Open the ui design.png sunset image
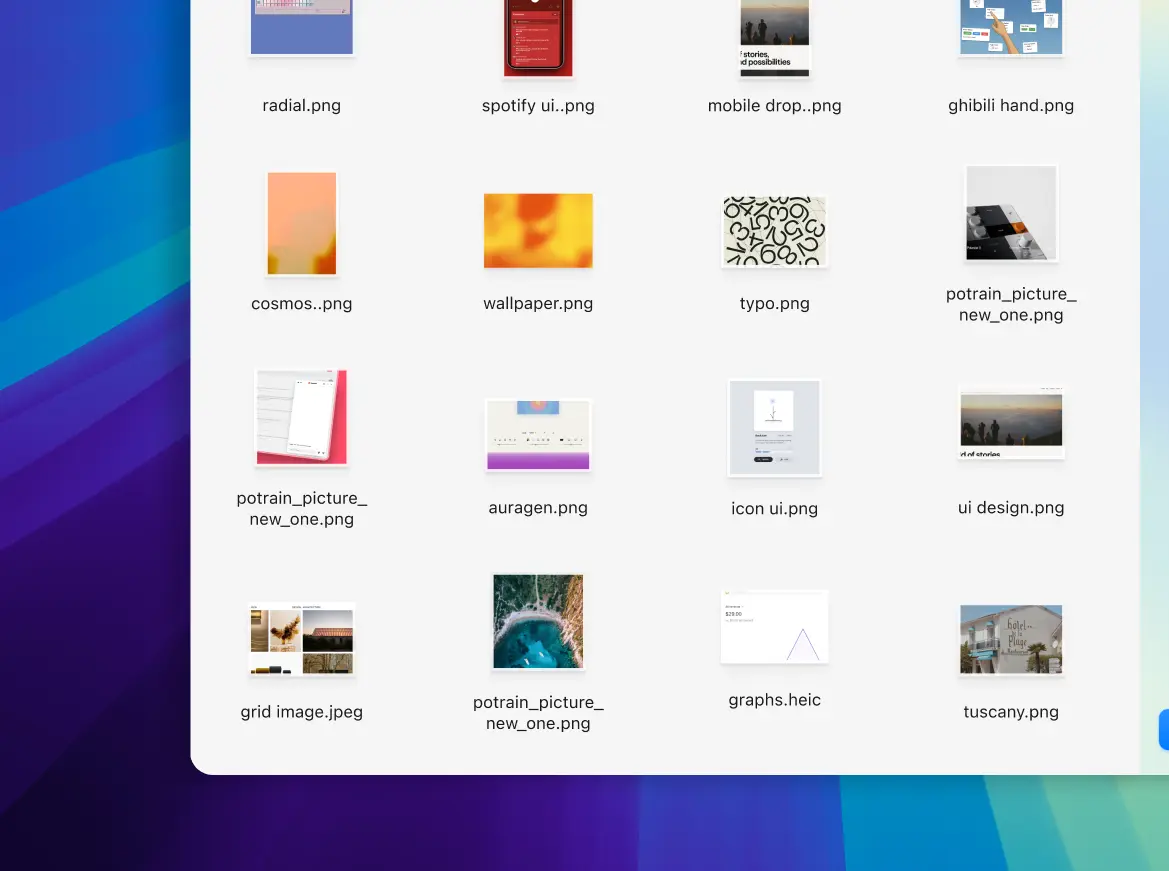Screen dimensions: 1169x871 coord(1010,421)
